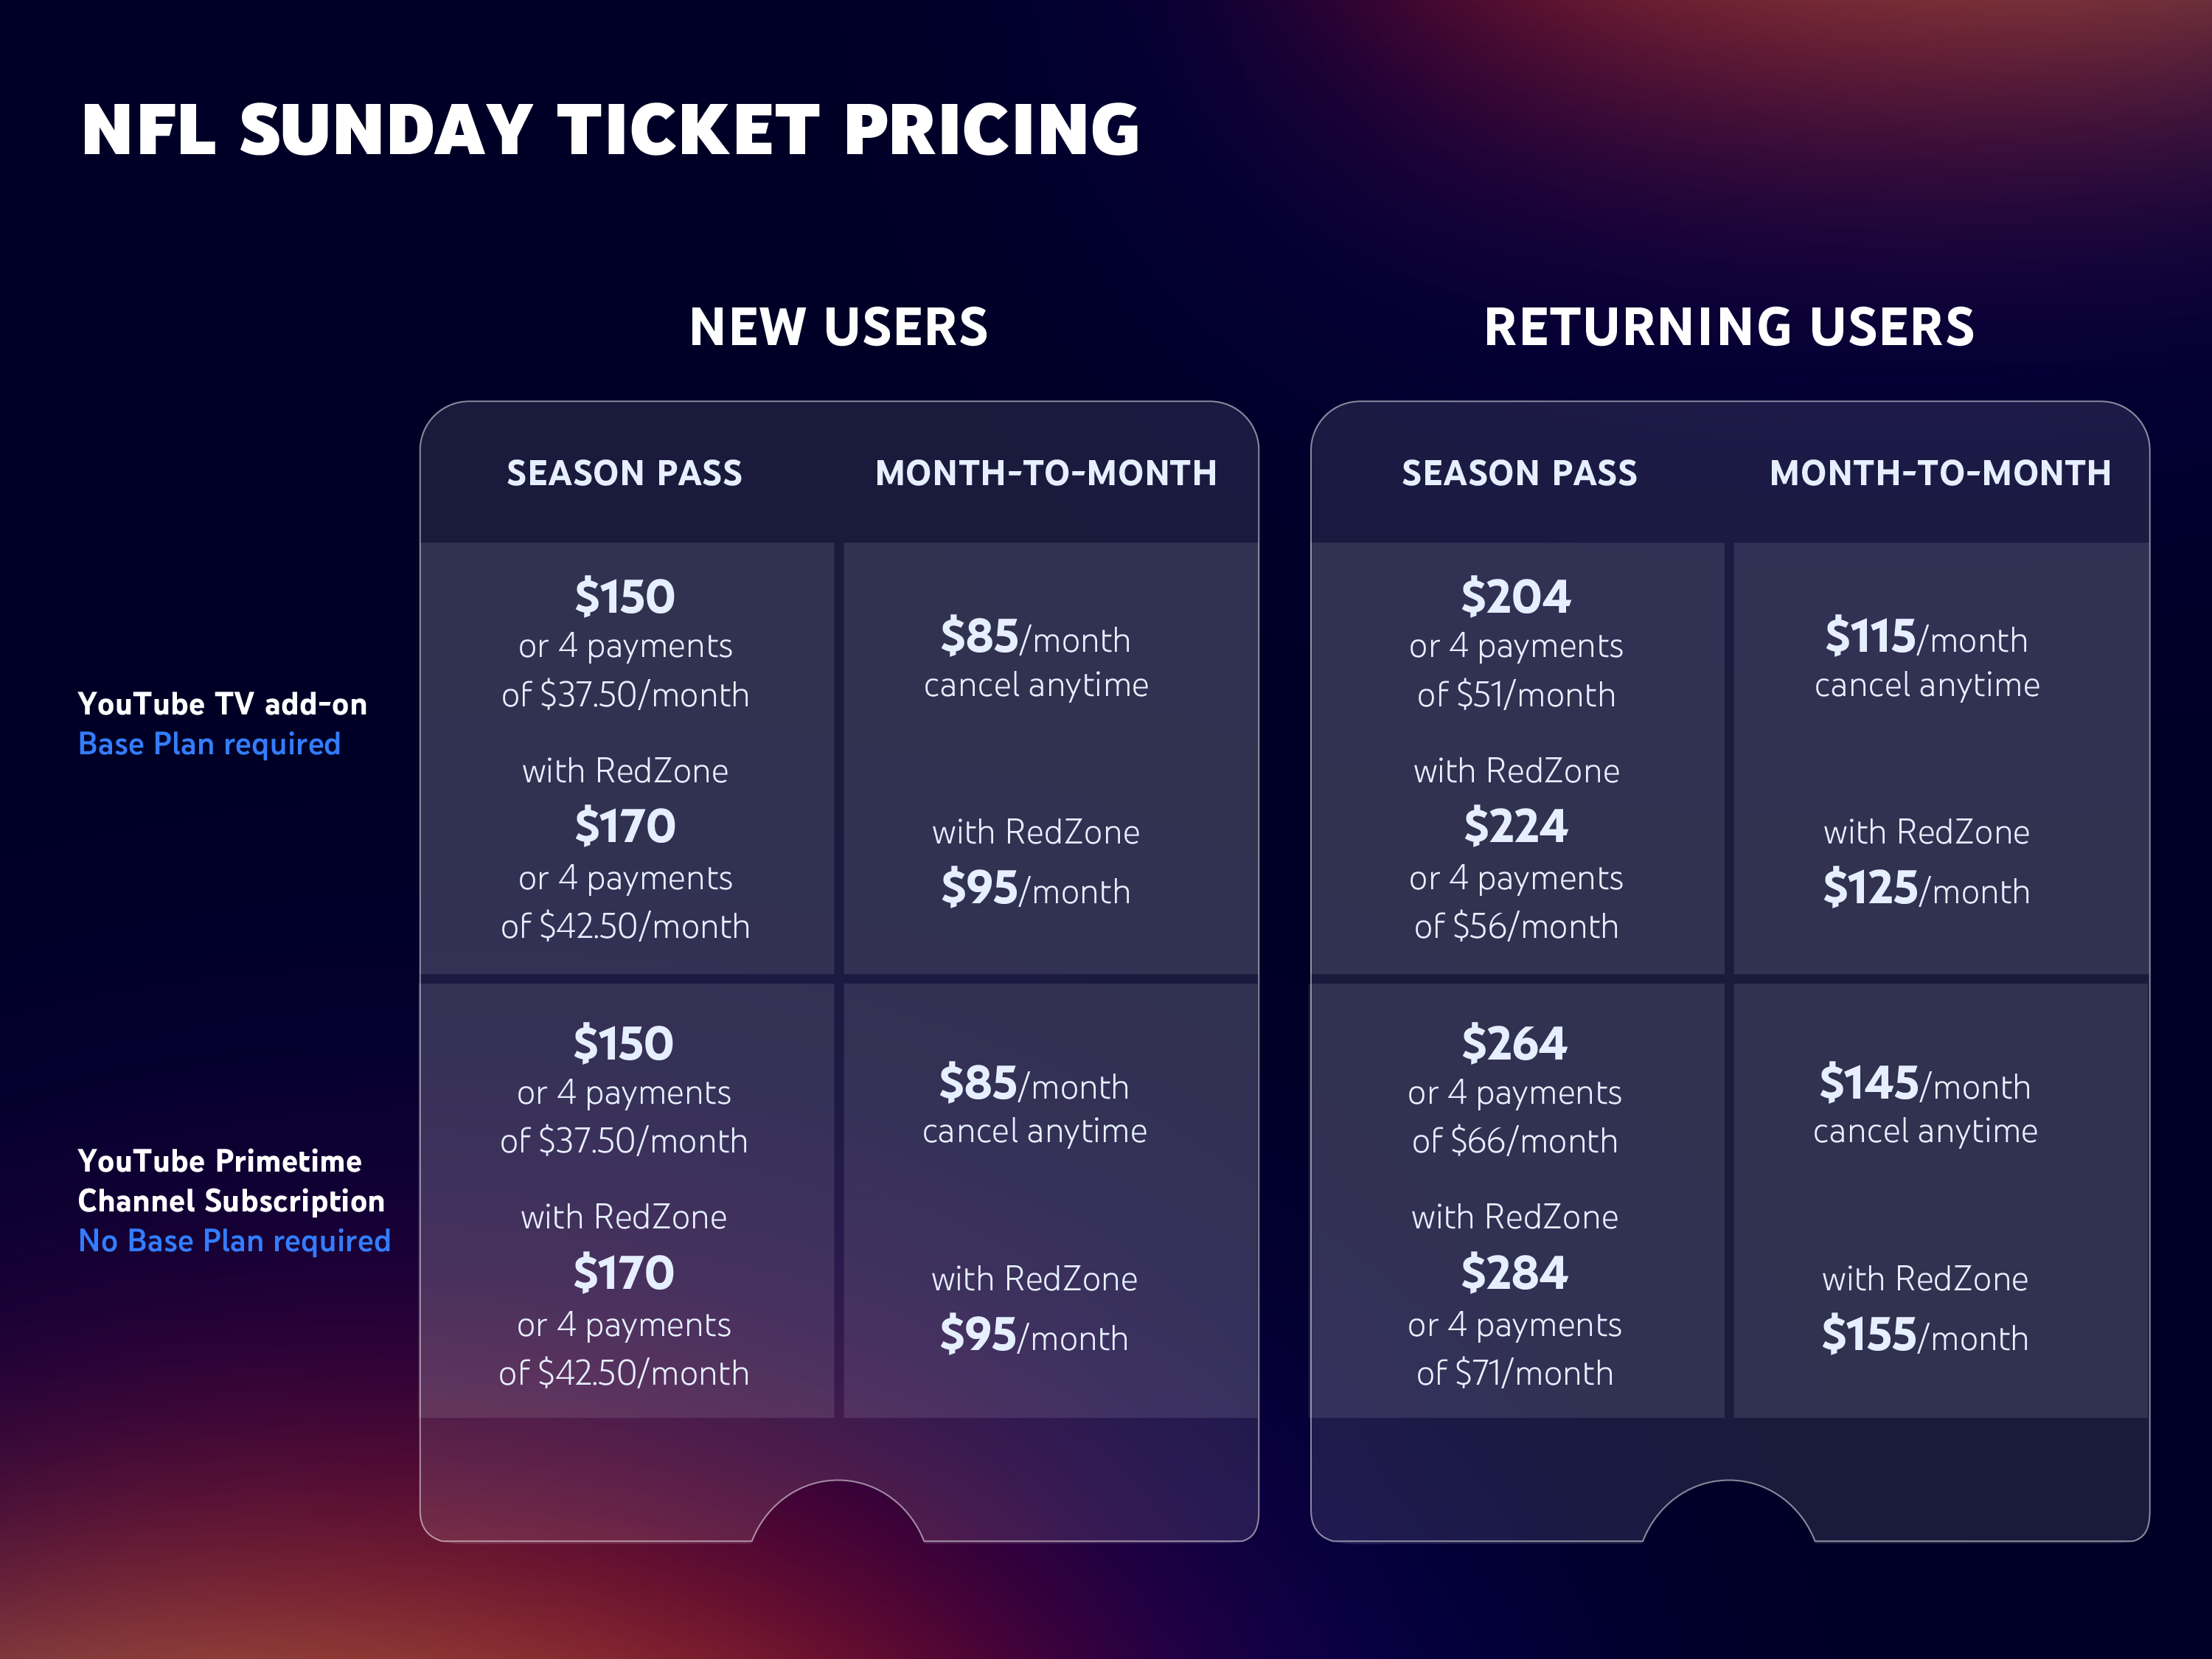Click the Base Plan required blue link
Viewport: 2212px width, 1659px height.
[209, 744]
